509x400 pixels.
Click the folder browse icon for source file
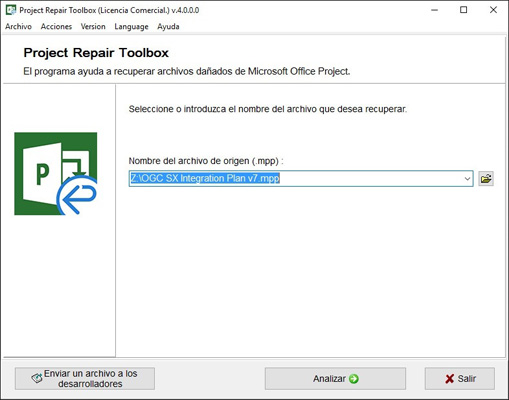pyautogui.click(x=486, y=179)
